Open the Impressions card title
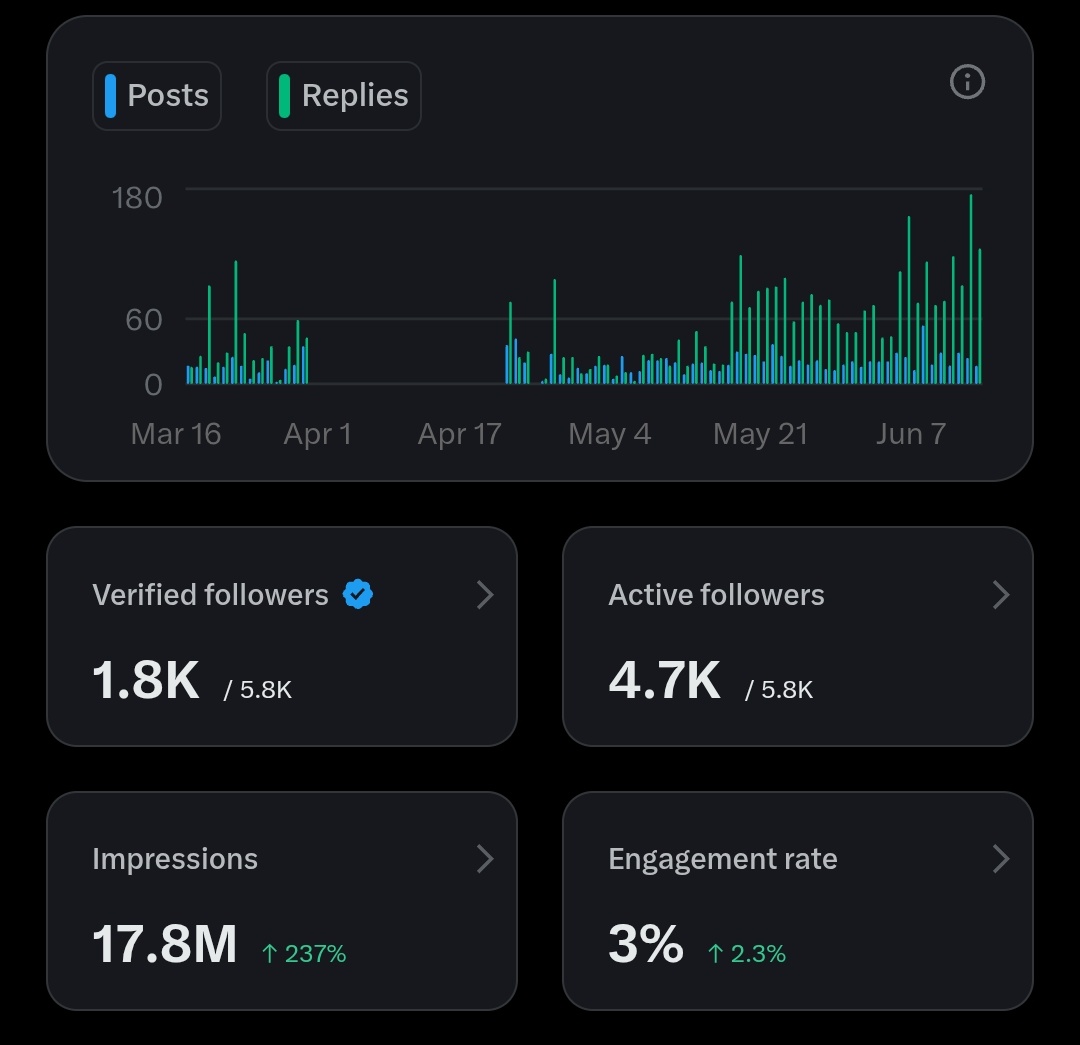 click(175, 859)
